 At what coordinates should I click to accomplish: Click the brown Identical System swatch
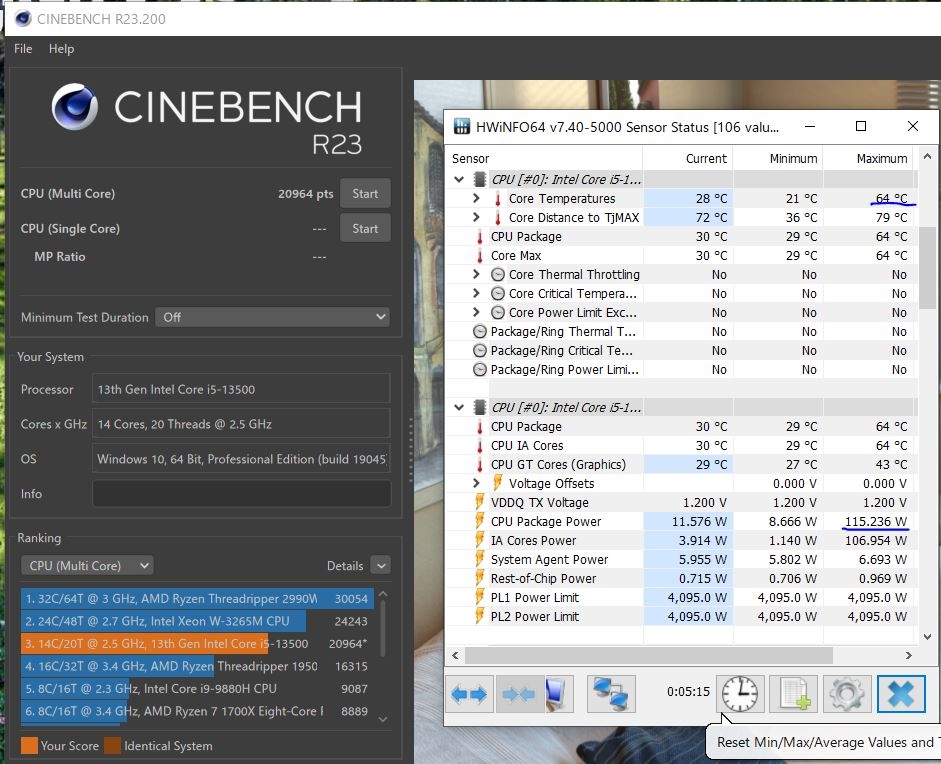pos(112,745)
